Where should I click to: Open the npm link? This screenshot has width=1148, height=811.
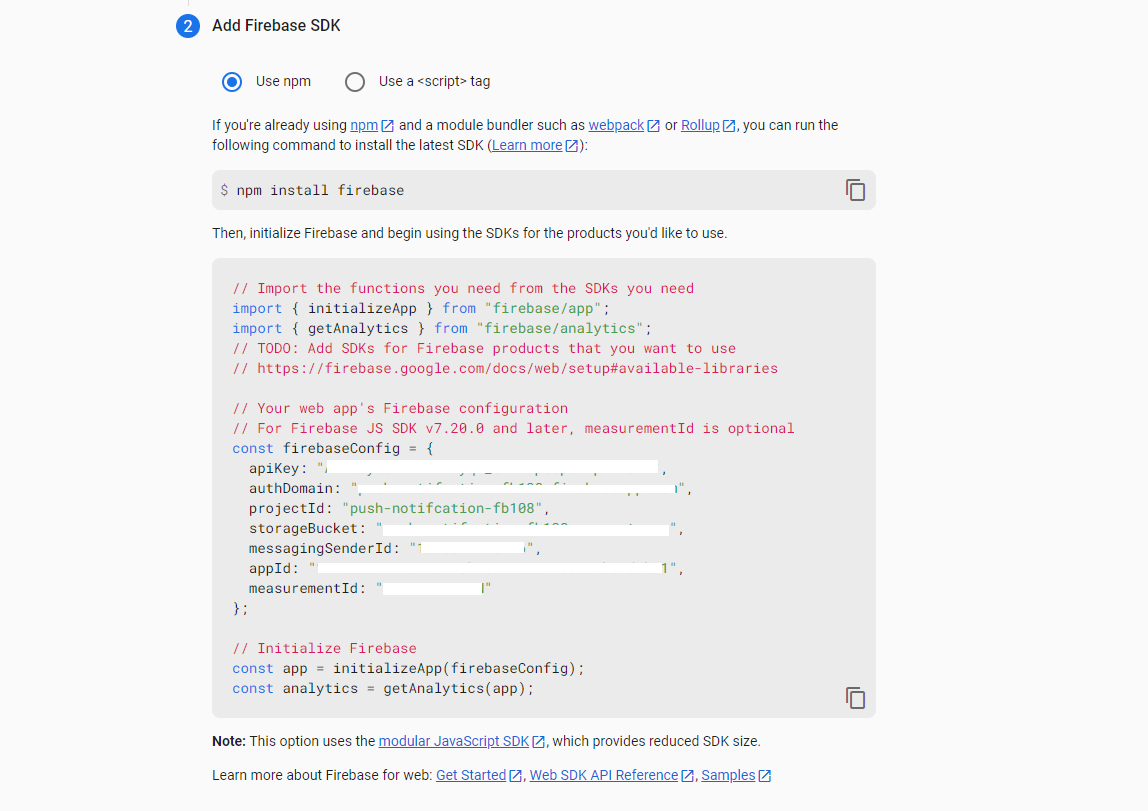pos(364,125)
